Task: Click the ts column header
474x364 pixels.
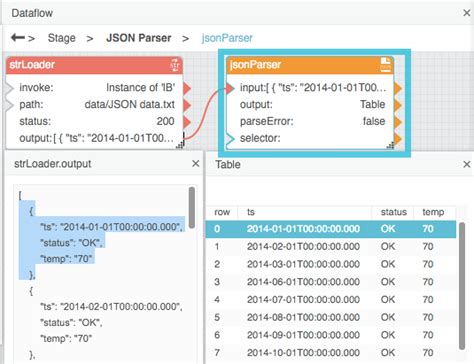Action: tap(251, 212)
